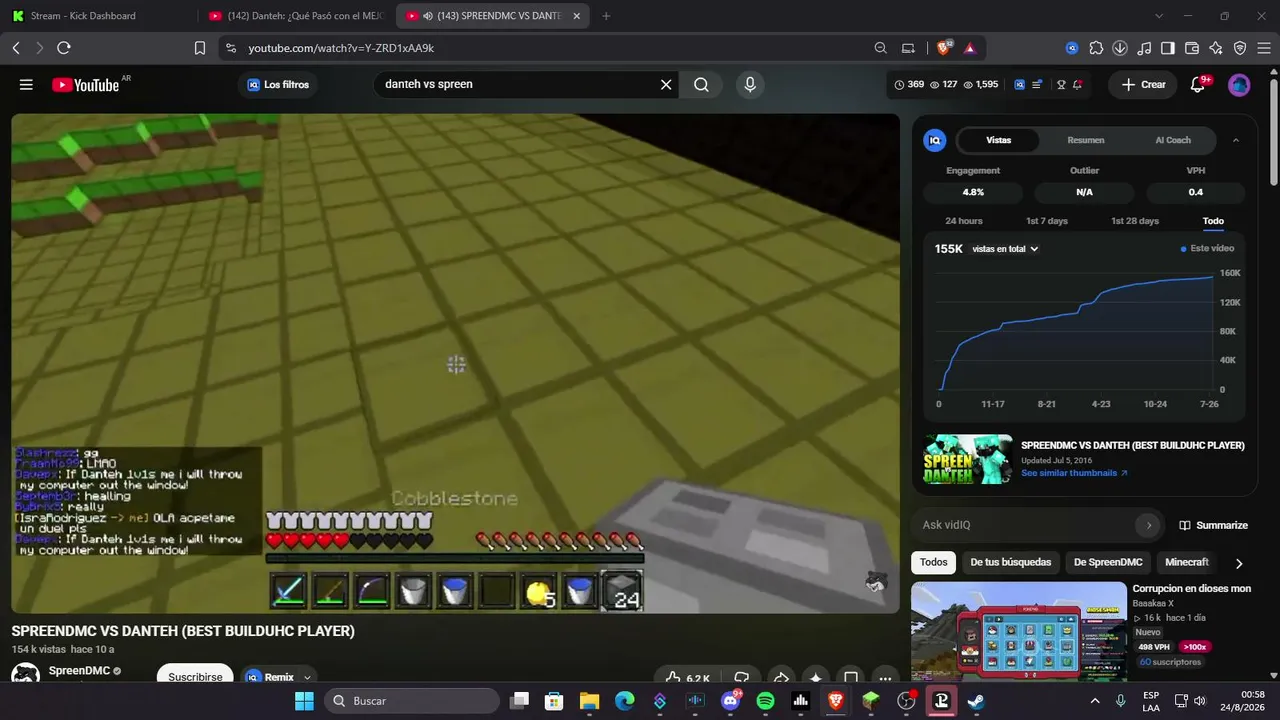Show hidden system tray icons
Image resolution: width=1280 pixels, height=720 pixels.
(x=1094, y=701)
